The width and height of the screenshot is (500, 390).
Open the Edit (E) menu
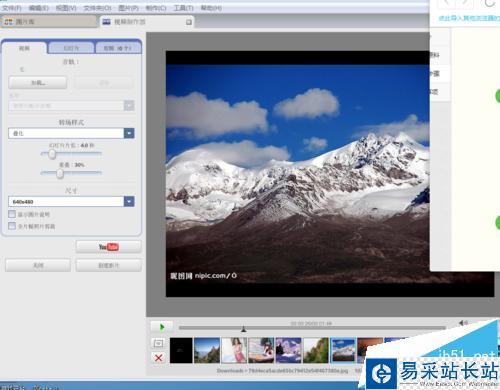point(38,7)
